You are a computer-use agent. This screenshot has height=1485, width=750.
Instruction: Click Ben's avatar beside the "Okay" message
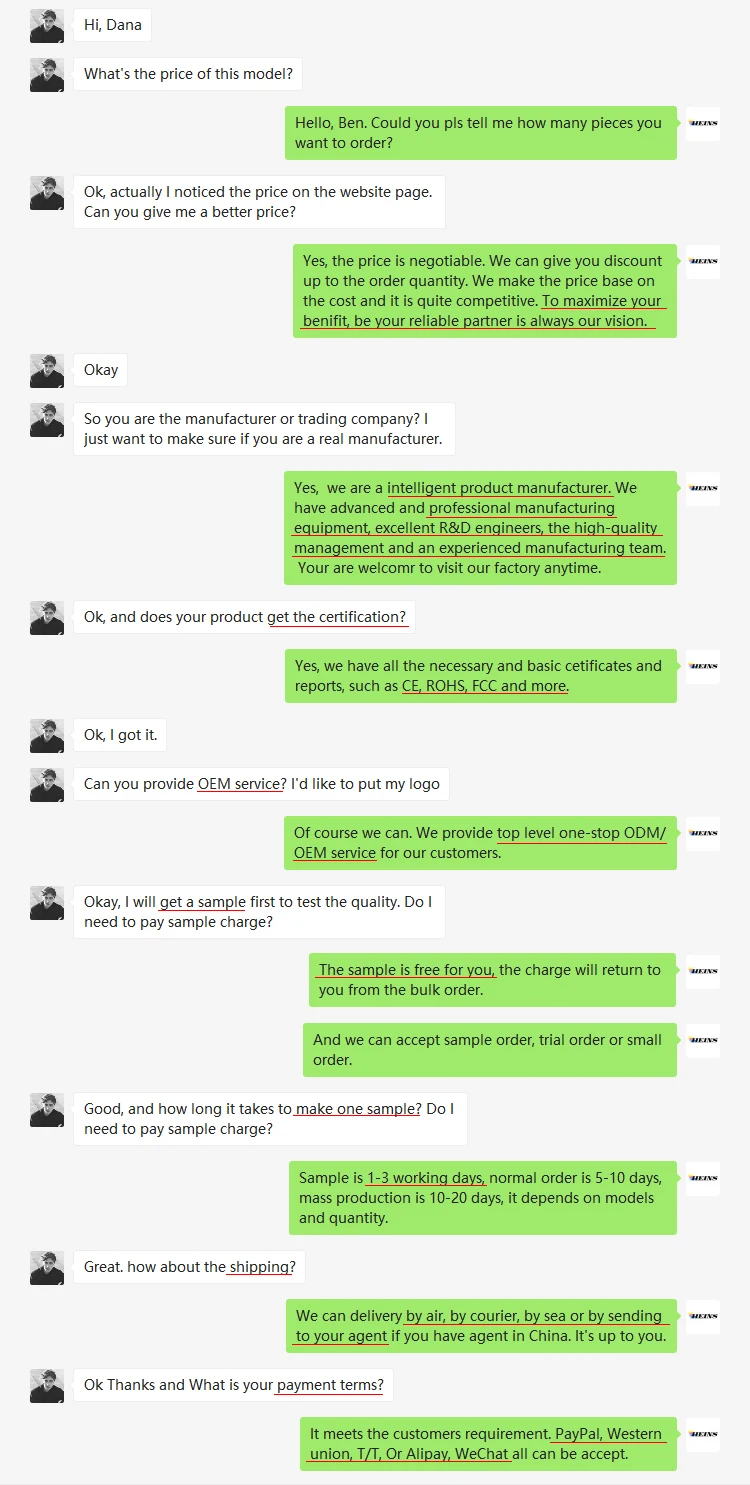(47, 370)
